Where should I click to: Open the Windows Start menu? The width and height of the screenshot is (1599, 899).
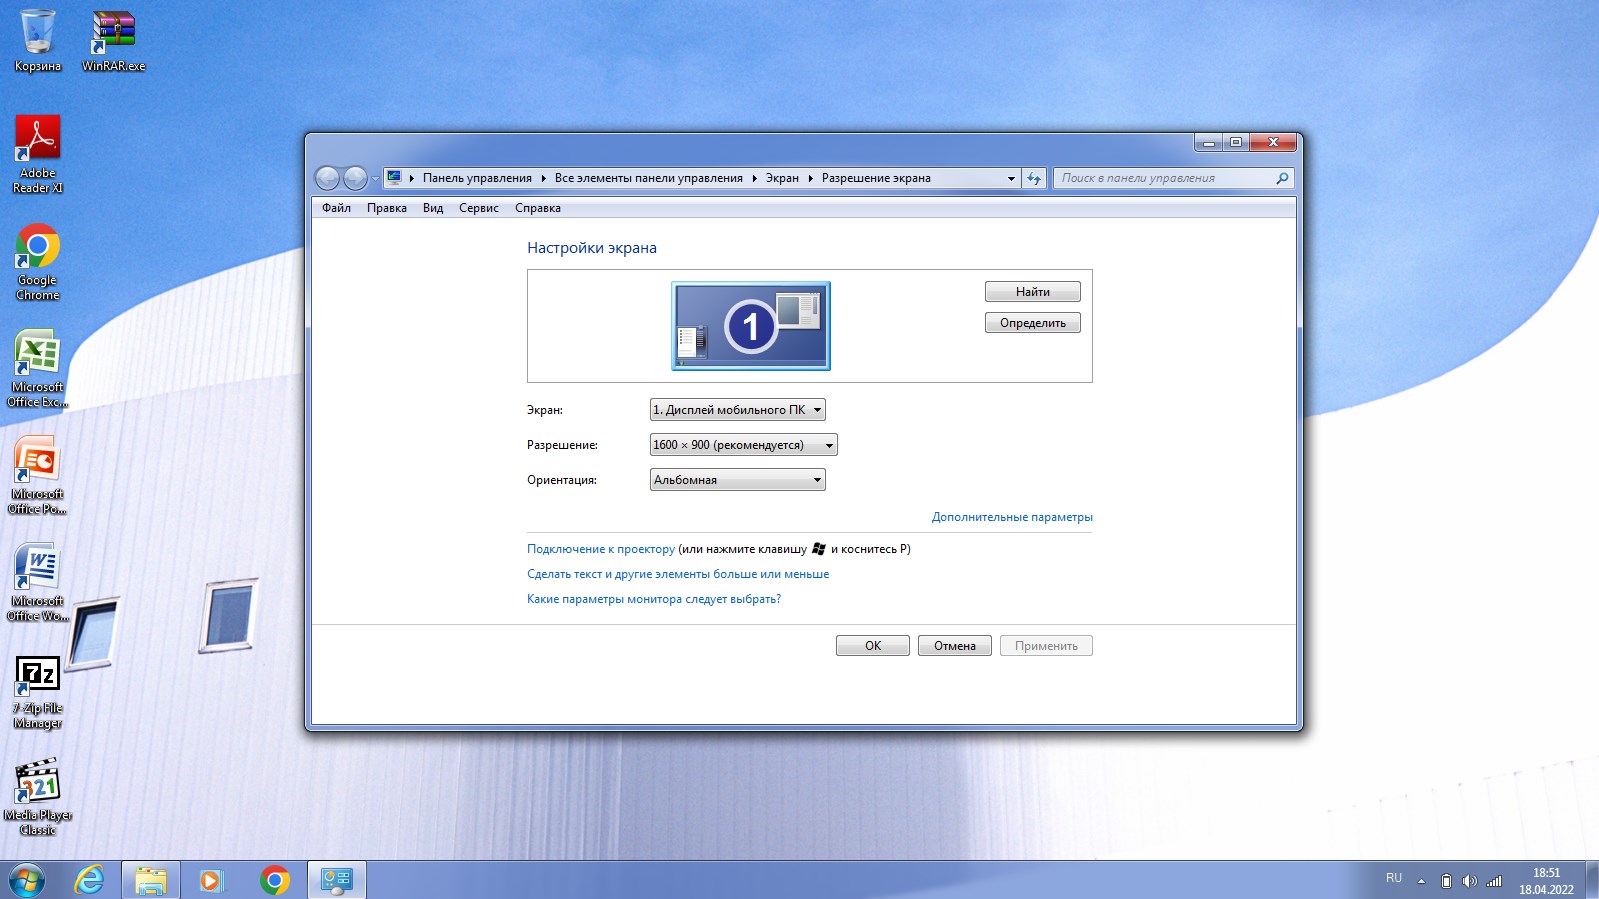point(27,880)
